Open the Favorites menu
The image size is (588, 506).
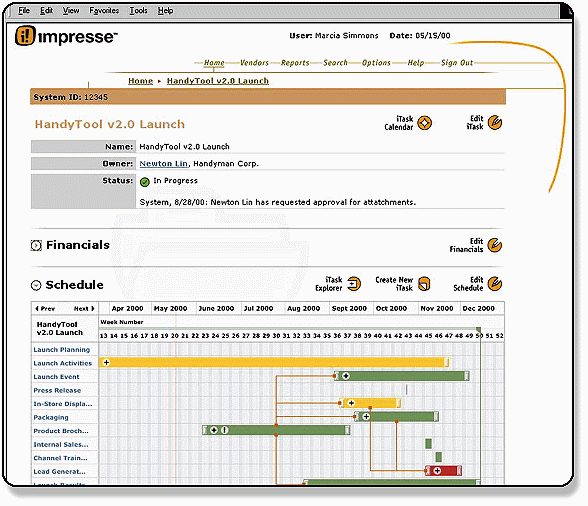pyautogui.click(x=104, y=11)
